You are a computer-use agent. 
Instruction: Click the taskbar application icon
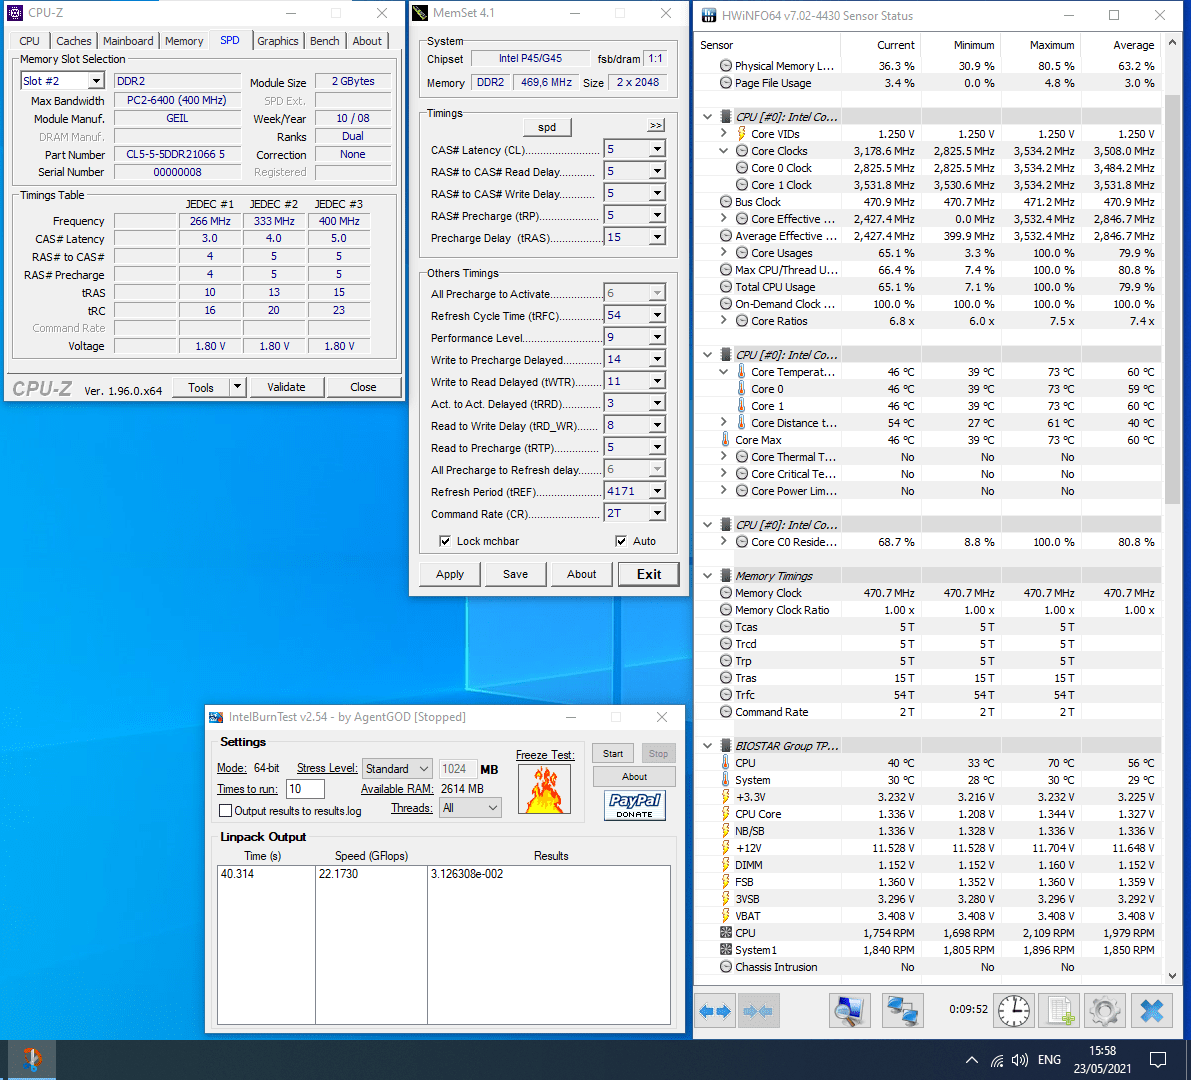(31, 1059)
